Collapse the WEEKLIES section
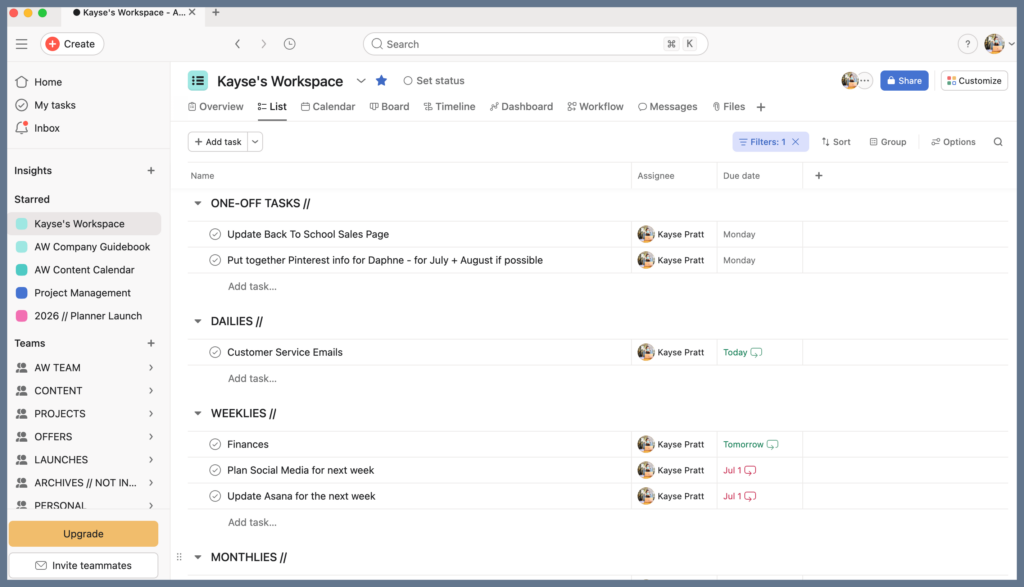This screenshot has height=587, width=1024. click(198, 413)
